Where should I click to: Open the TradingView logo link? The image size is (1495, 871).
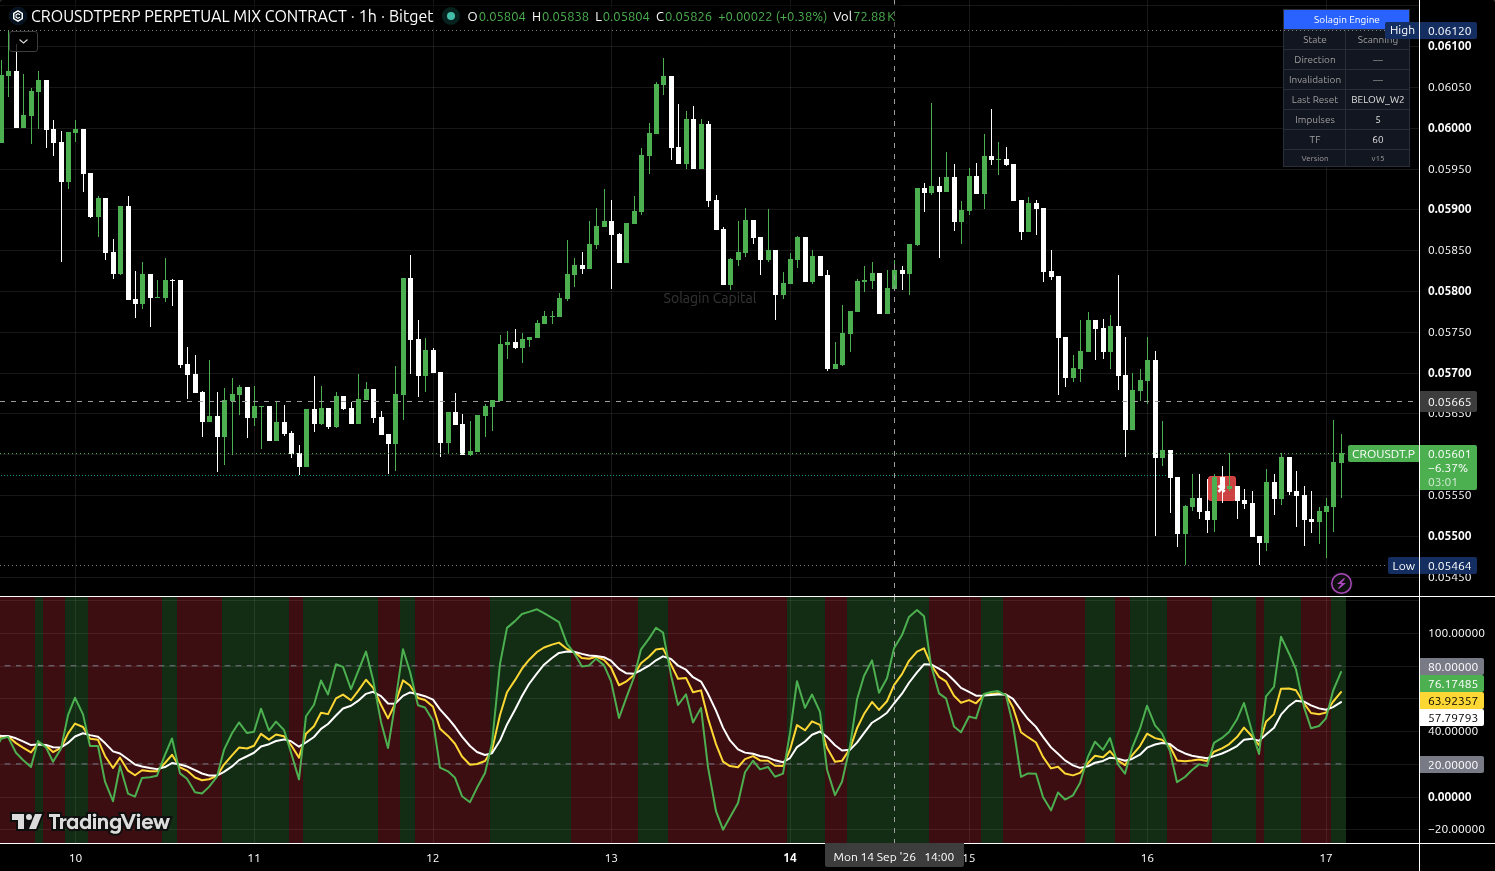click(91, 822)
